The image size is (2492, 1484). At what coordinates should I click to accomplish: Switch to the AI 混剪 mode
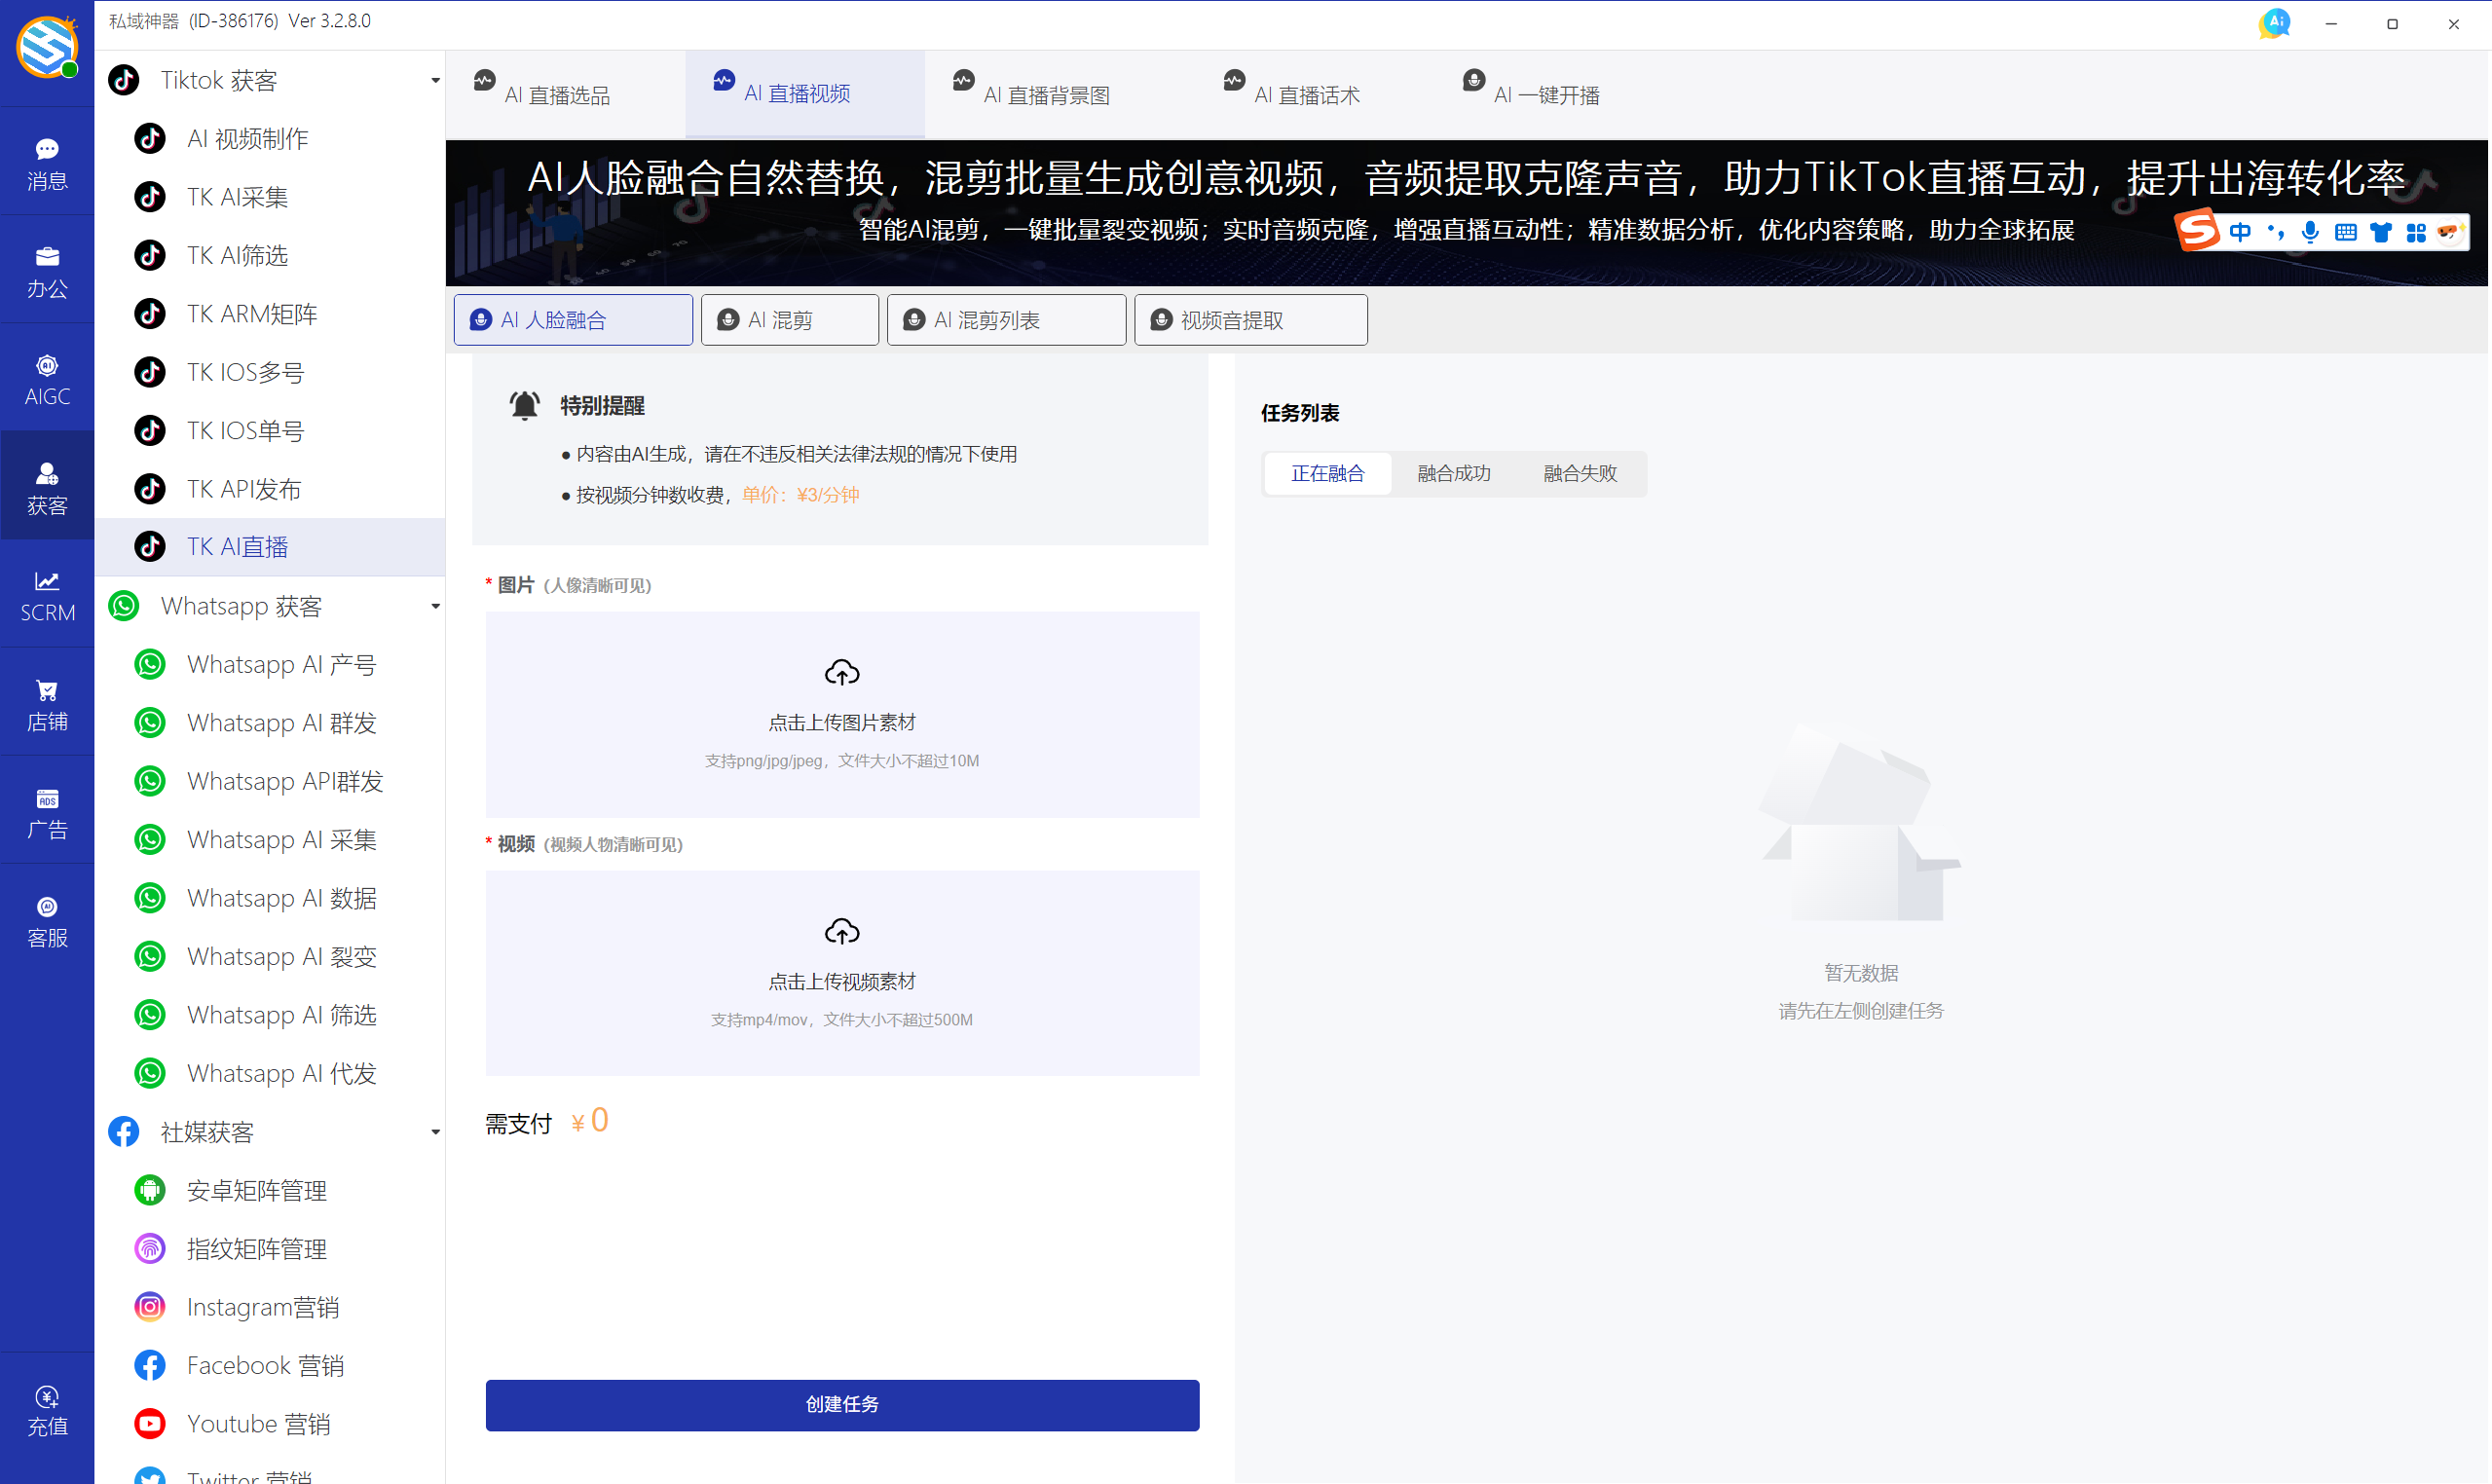pos(789,319)
